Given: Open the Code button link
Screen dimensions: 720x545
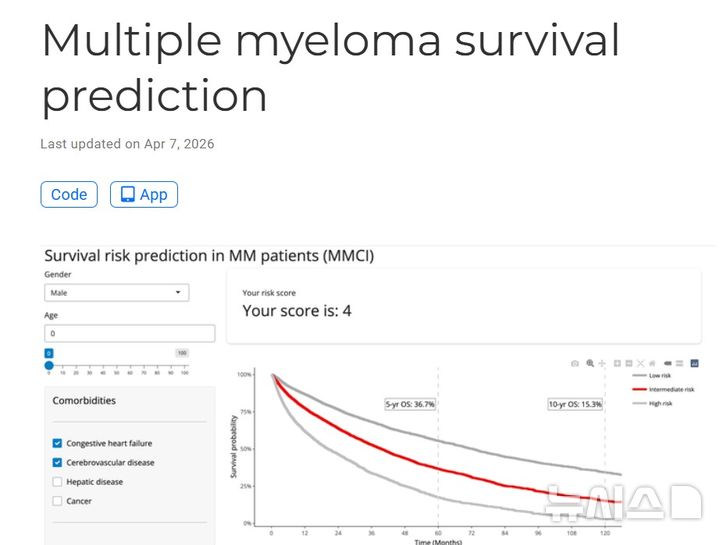Looking at the screenshot, I should (x=69, y=195).
